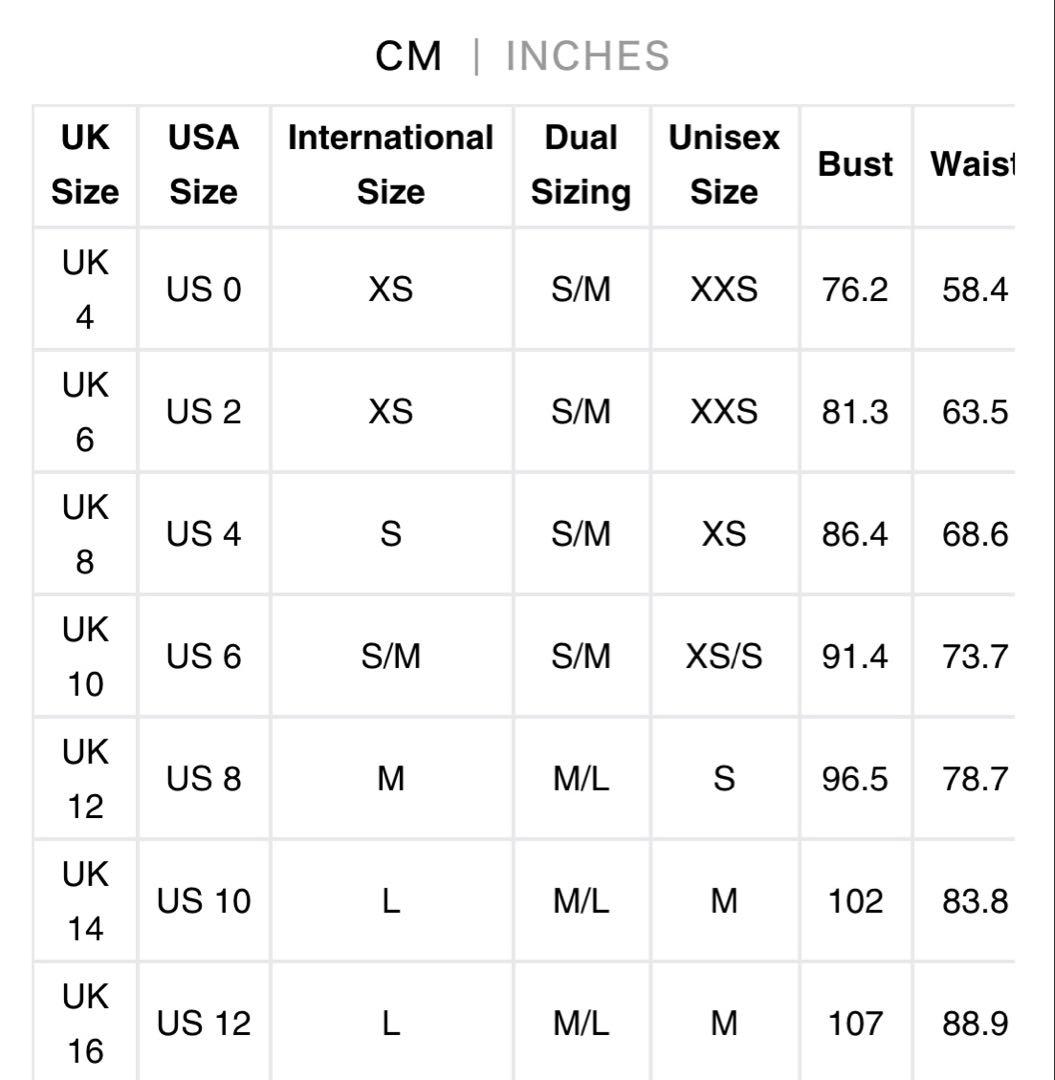Select the UK 16 row cell
This screenshot has width=1055, height=1080.
tap(85, 1023)
